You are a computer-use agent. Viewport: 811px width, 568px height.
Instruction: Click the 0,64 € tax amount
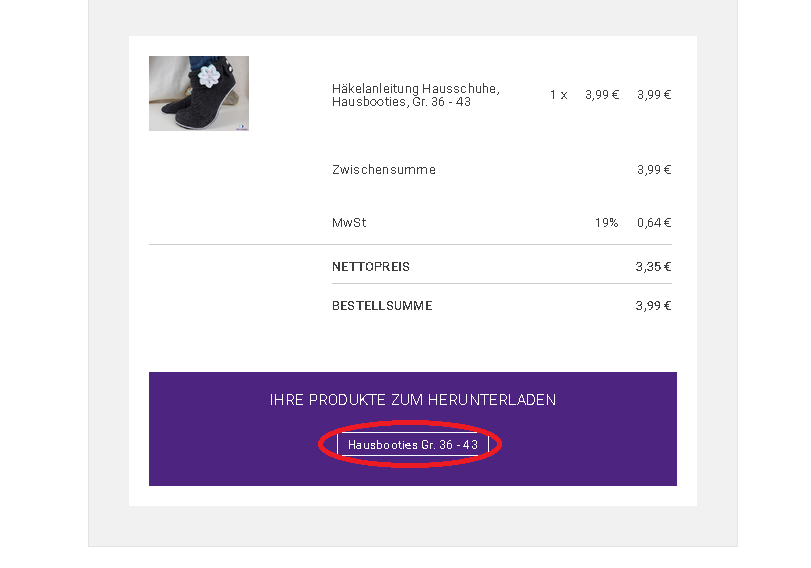coord(654,223)
